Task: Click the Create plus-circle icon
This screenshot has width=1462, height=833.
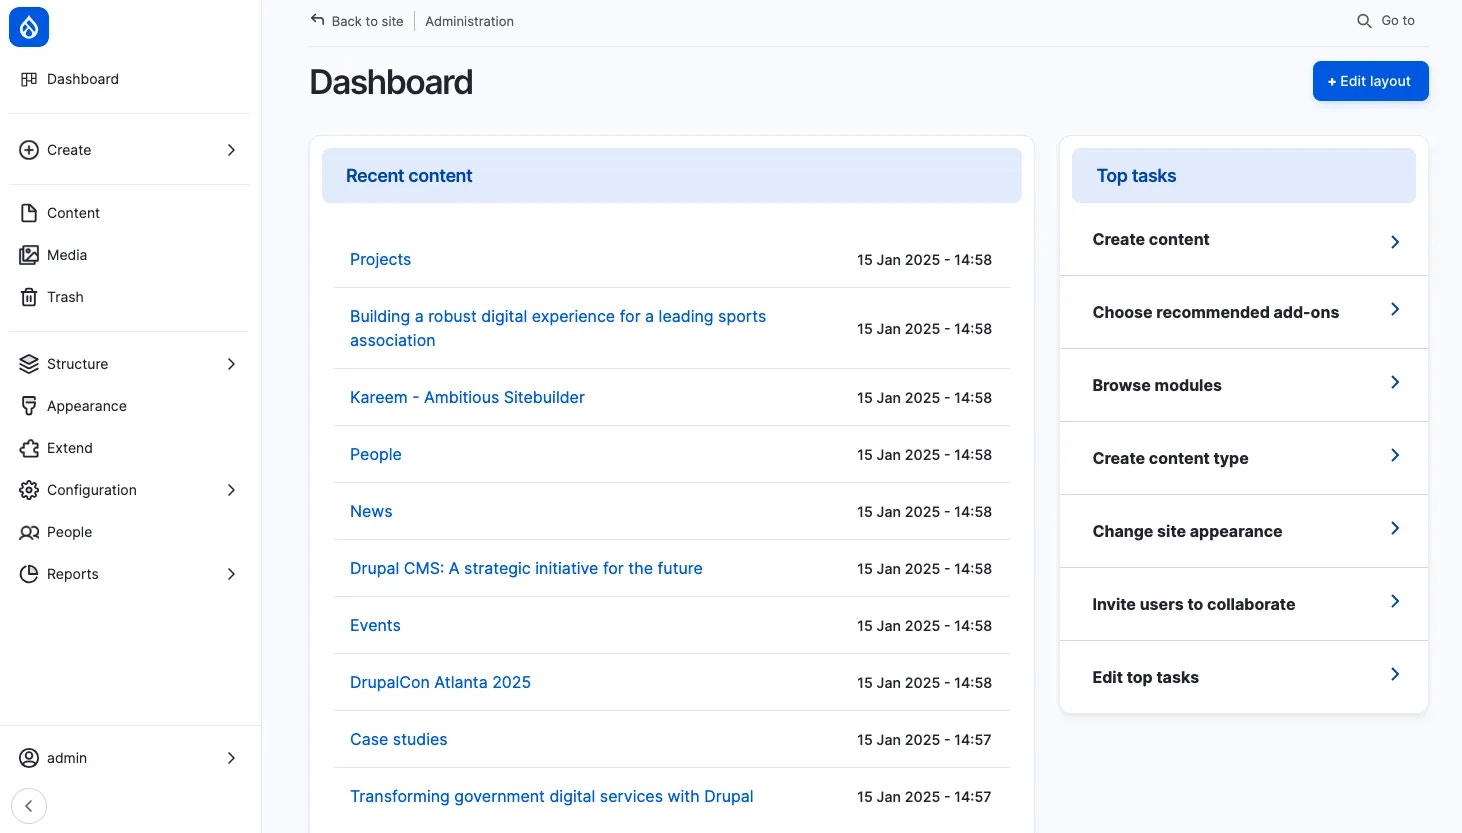Action: pos(29,150)
